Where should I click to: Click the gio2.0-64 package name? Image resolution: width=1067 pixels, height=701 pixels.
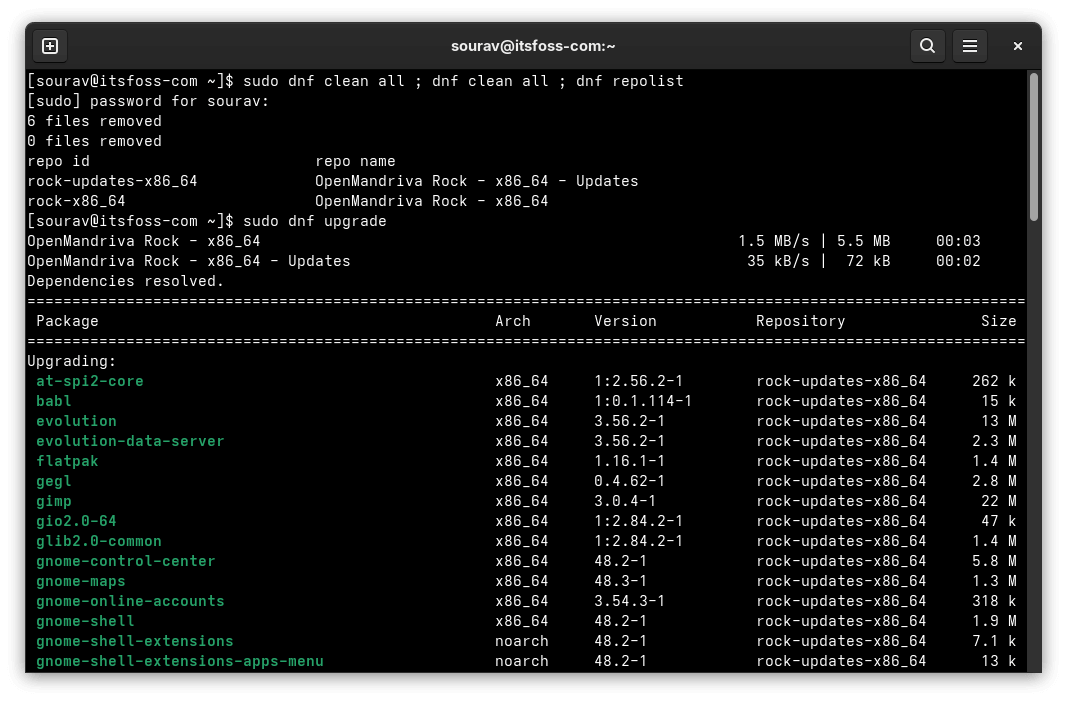(x=76, y=521)
